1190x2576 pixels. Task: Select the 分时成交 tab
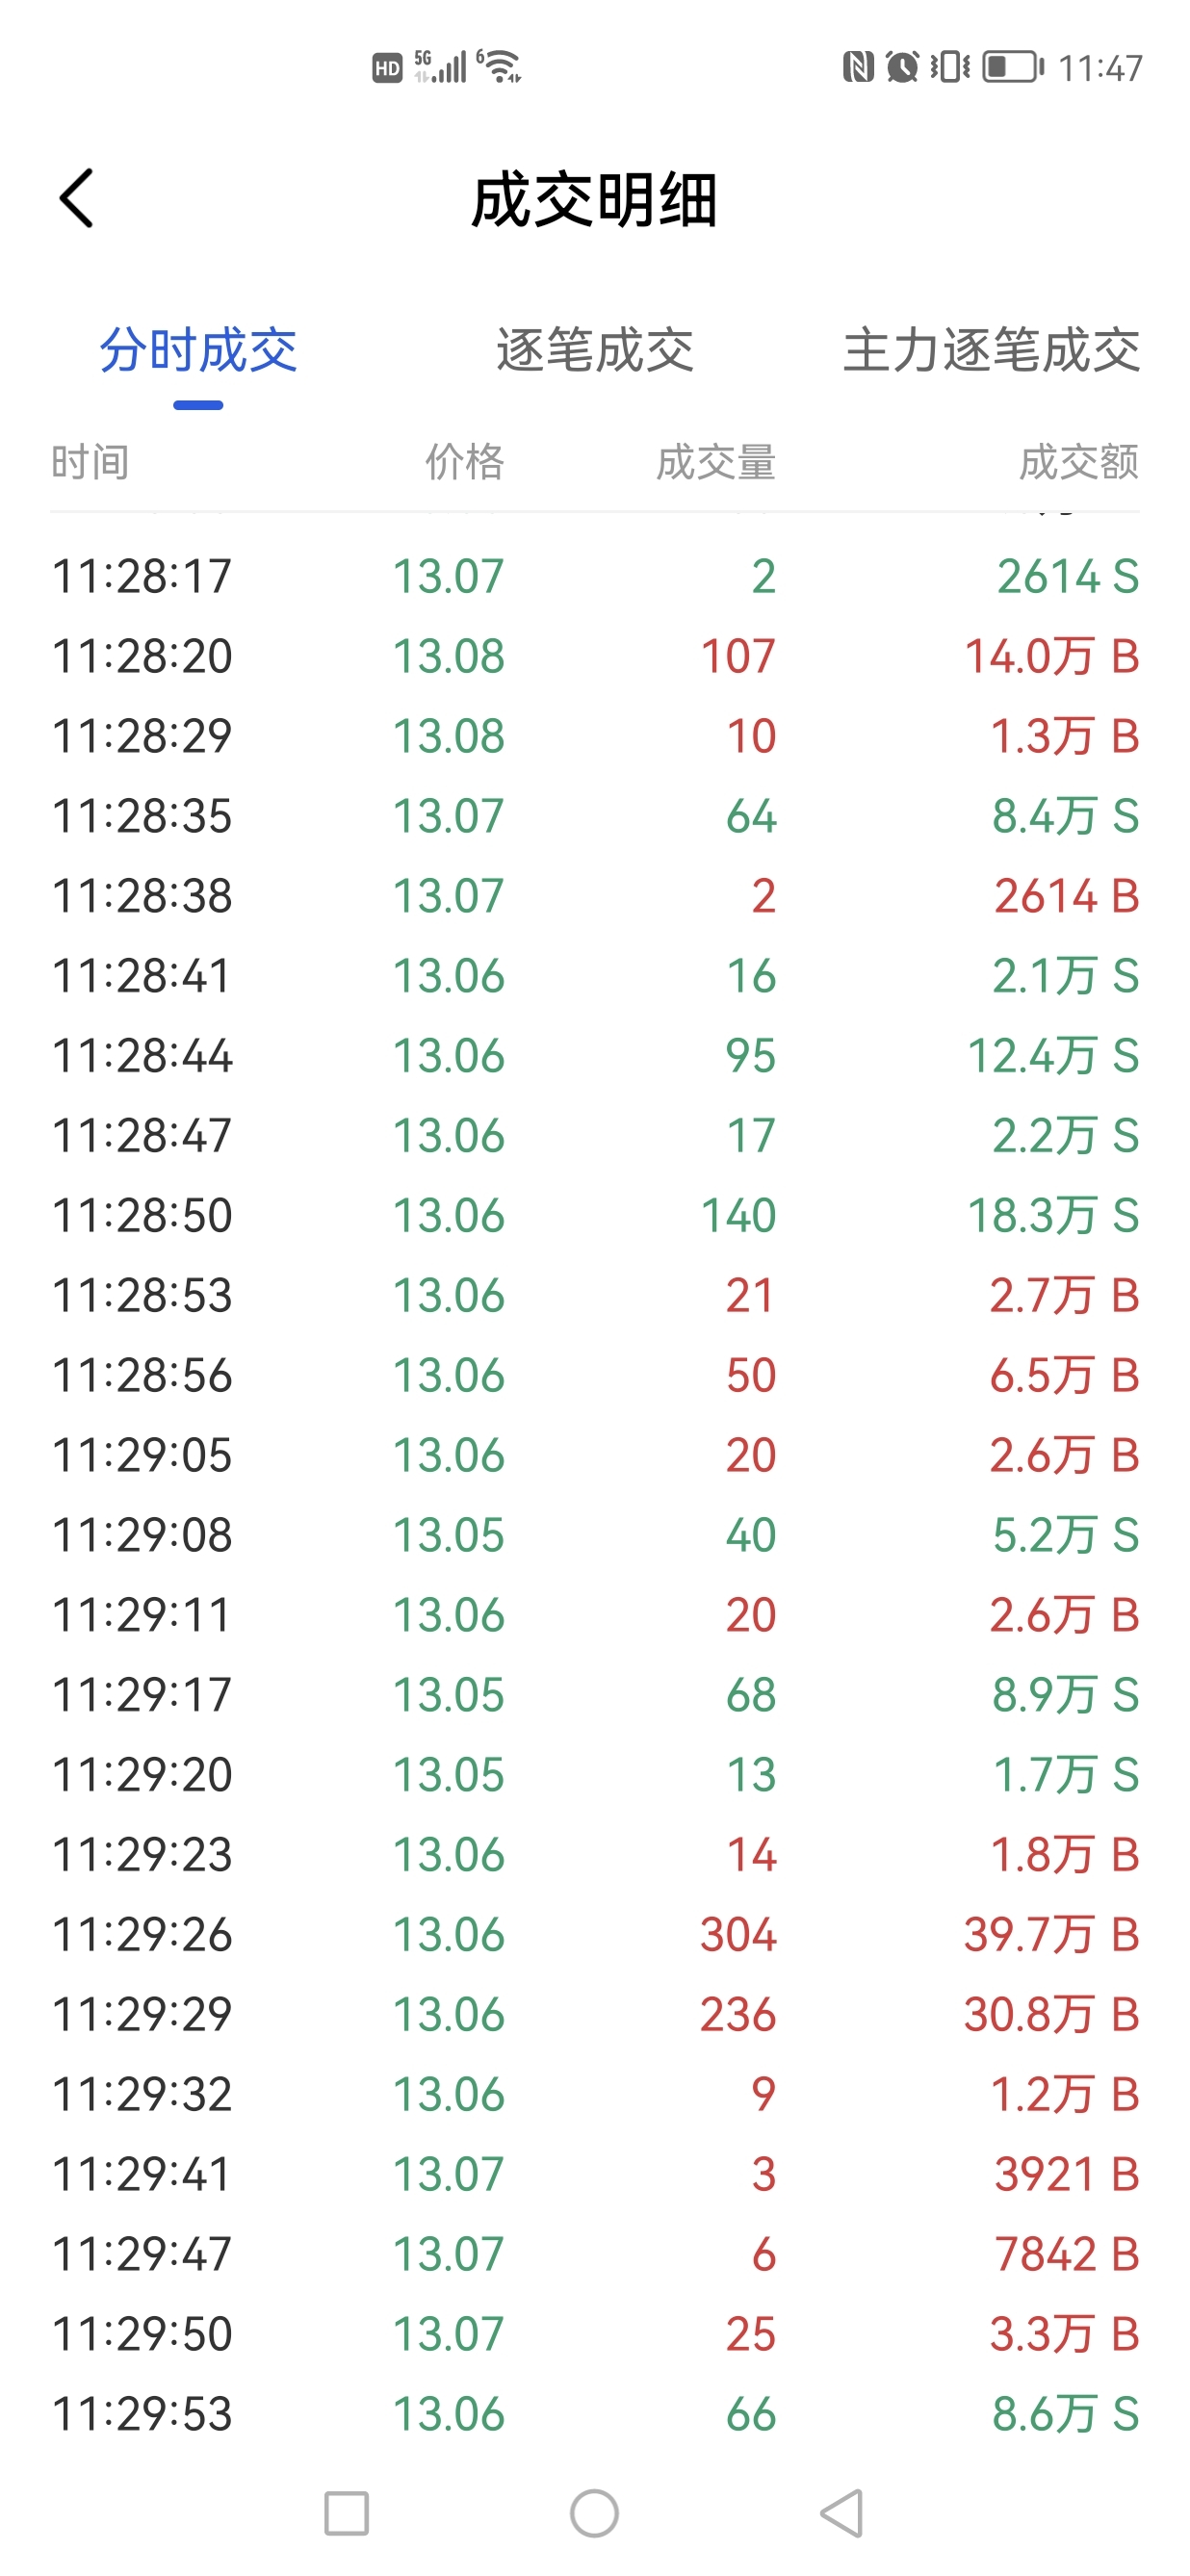198,350
